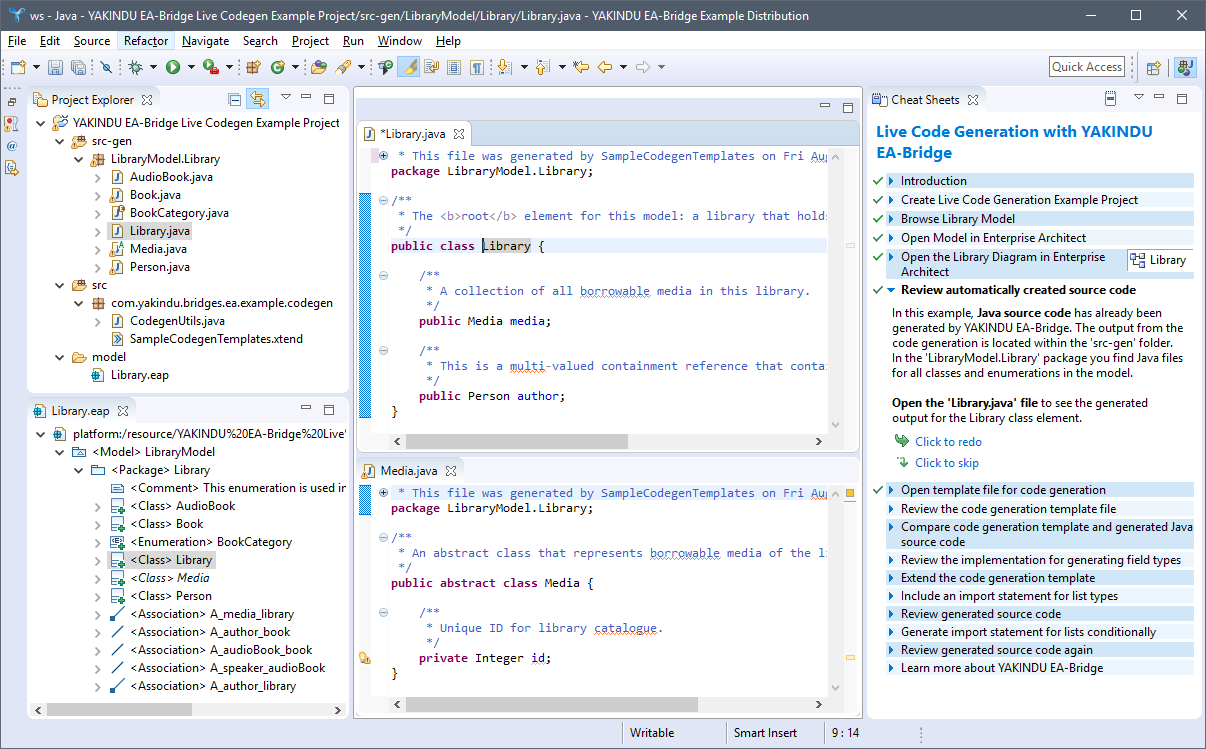Click the New Java Package toolbar icon
This screenshot has width=1206, height=749.
click(x=253, y=67)
